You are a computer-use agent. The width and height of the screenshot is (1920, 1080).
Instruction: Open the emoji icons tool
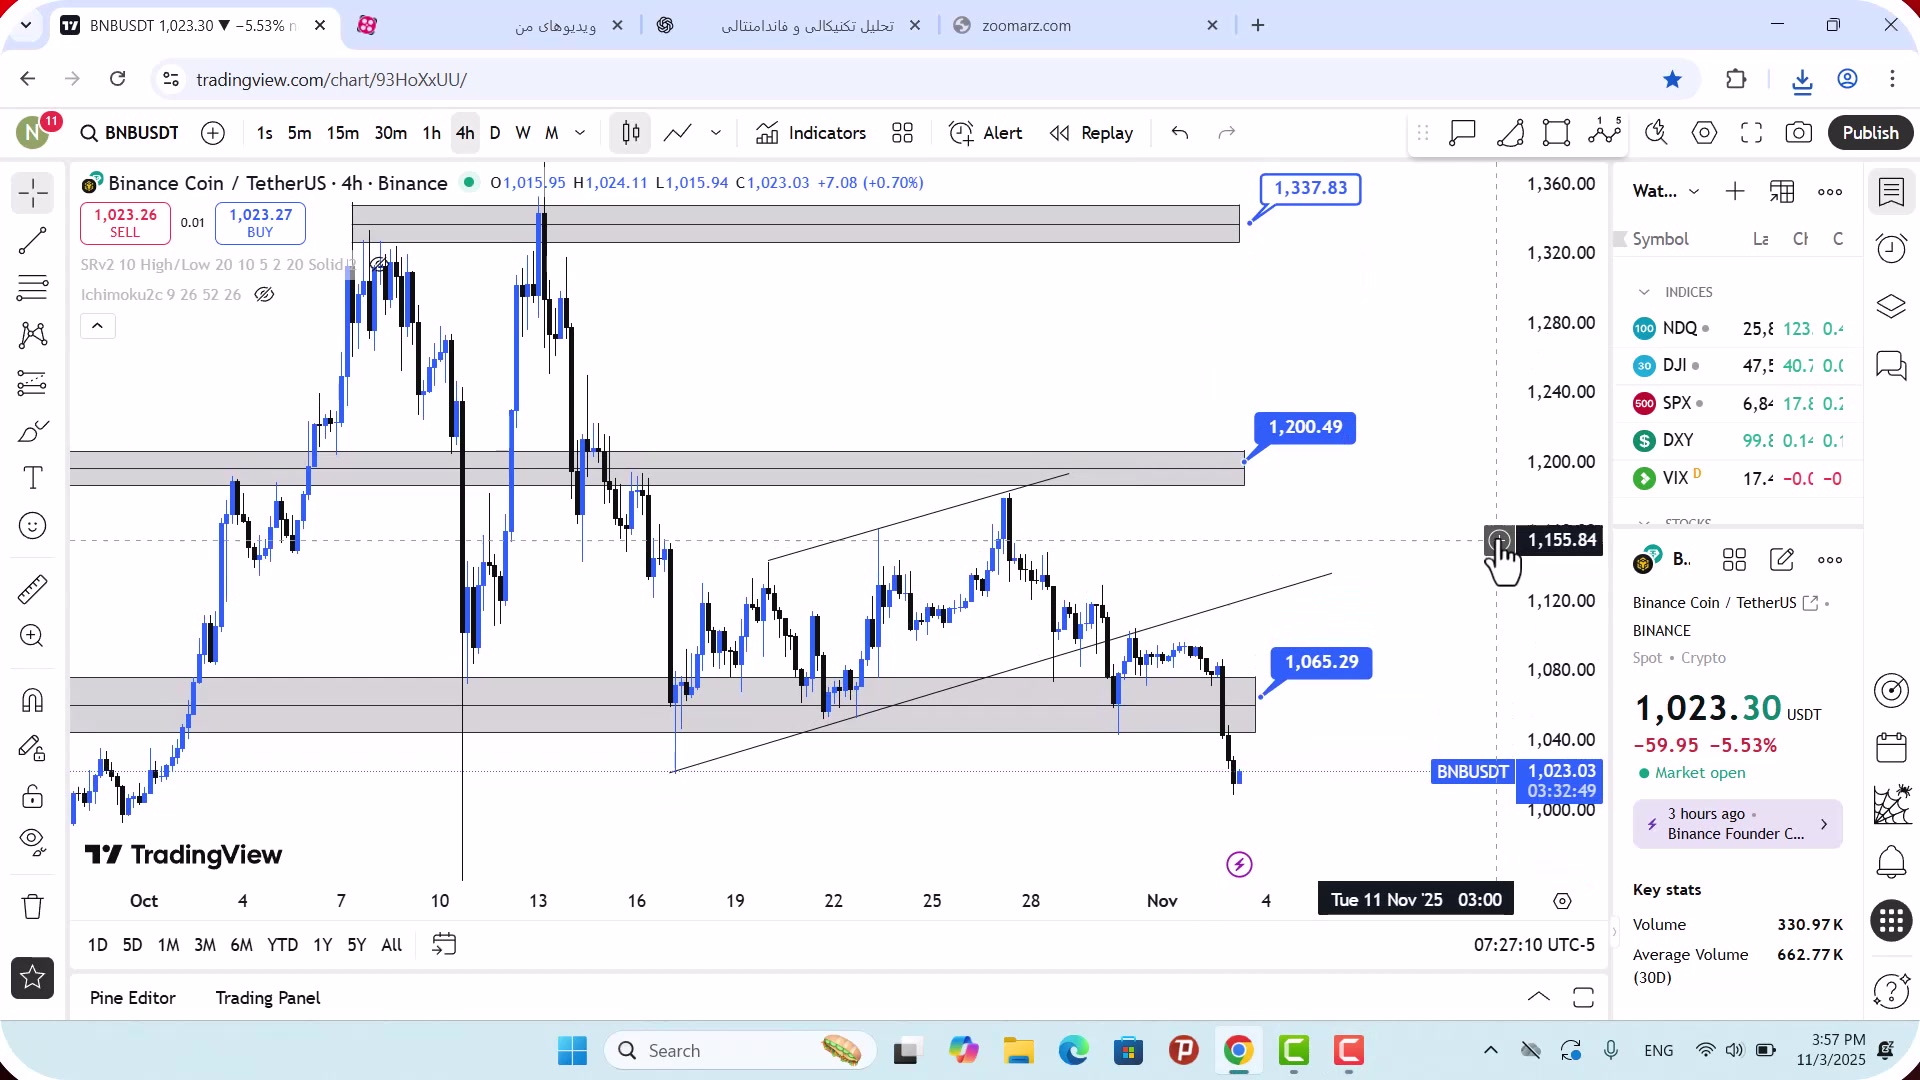pyautogui.click(x=32, y=526)
